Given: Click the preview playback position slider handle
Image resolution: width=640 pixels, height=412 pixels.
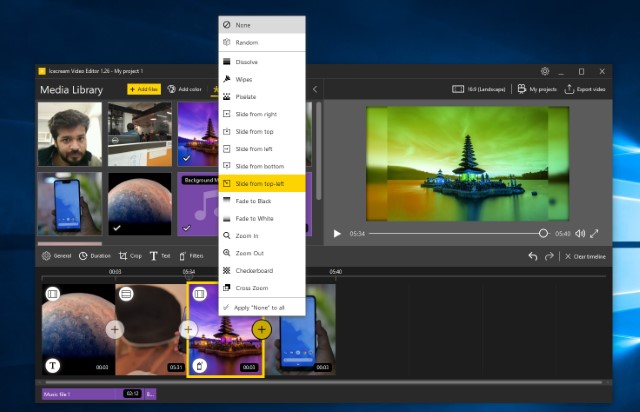Looking at the screenshot, I should coord(543,233).
